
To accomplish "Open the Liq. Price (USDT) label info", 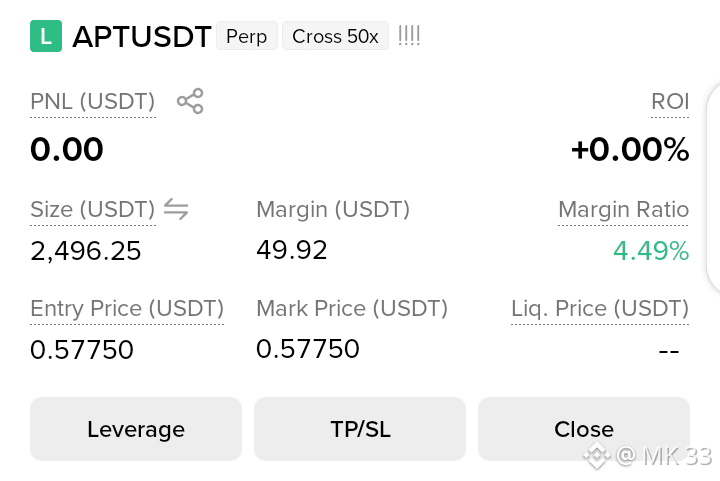I will [600, 308].
